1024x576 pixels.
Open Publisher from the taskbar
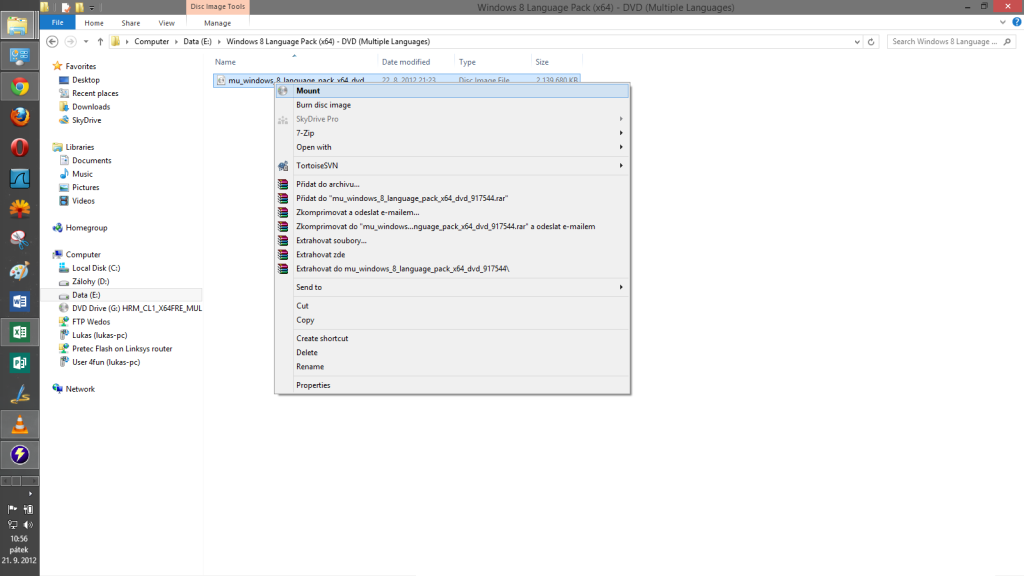pos(20,363)
